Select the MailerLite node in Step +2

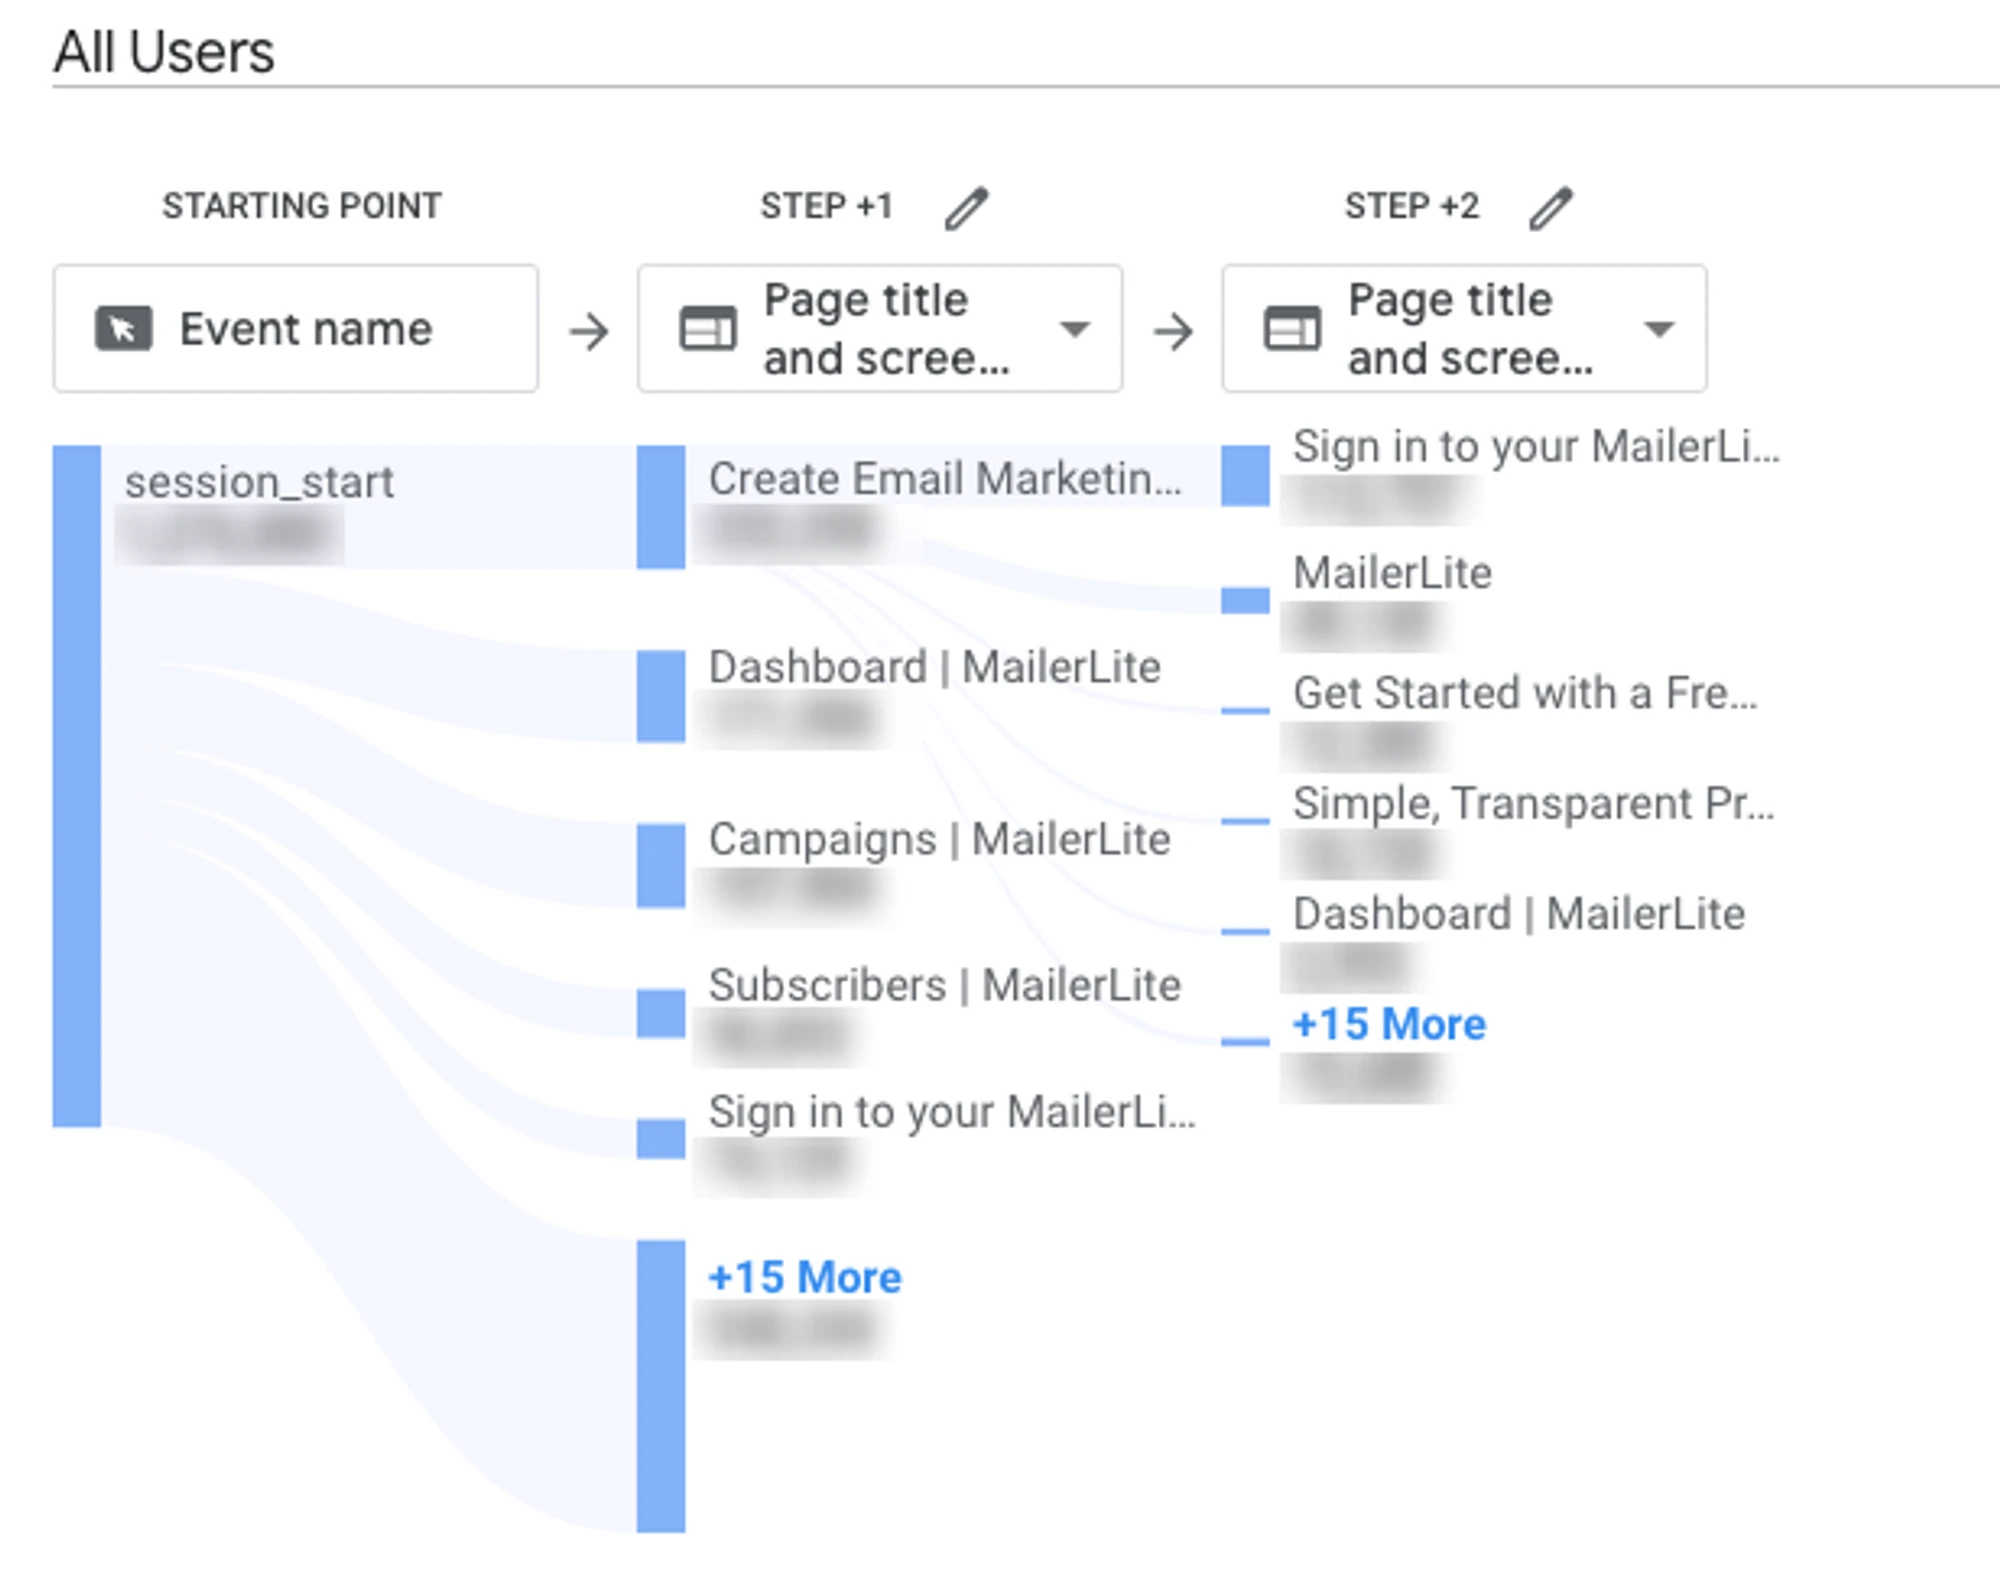(x=1391, y=574)
